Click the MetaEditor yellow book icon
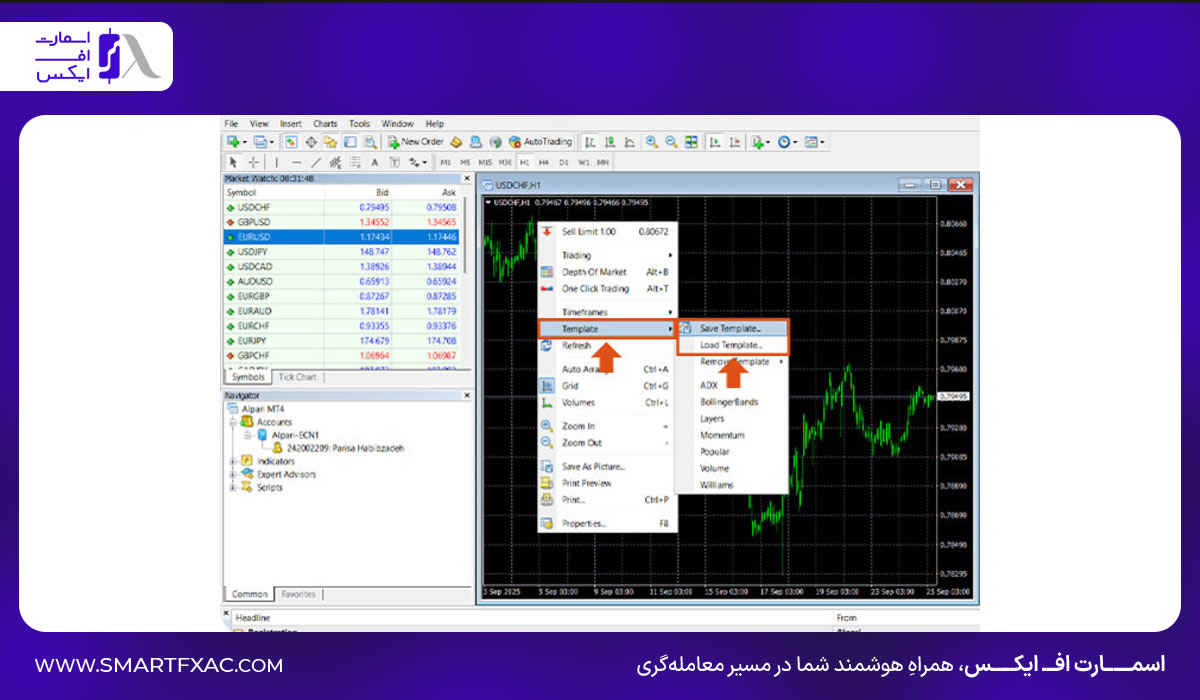 456,142
